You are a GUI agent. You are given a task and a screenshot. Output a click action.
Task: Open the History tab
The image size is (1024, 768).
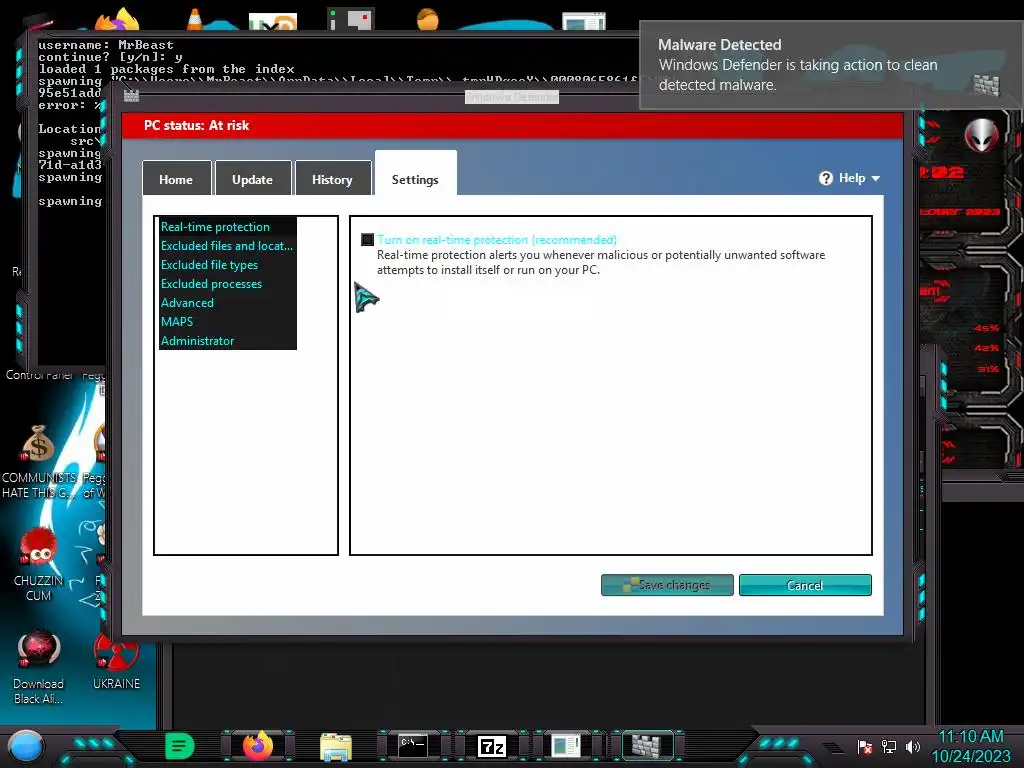click(332, 178)
